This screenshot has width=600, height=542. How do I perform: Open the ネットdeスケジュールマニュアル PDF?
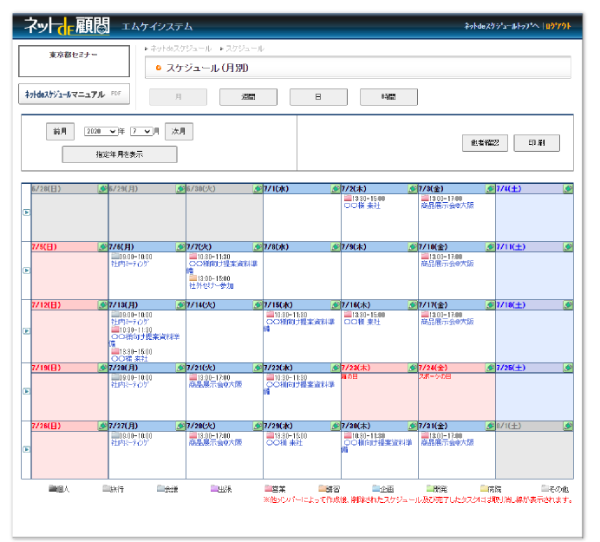(74, 94)
